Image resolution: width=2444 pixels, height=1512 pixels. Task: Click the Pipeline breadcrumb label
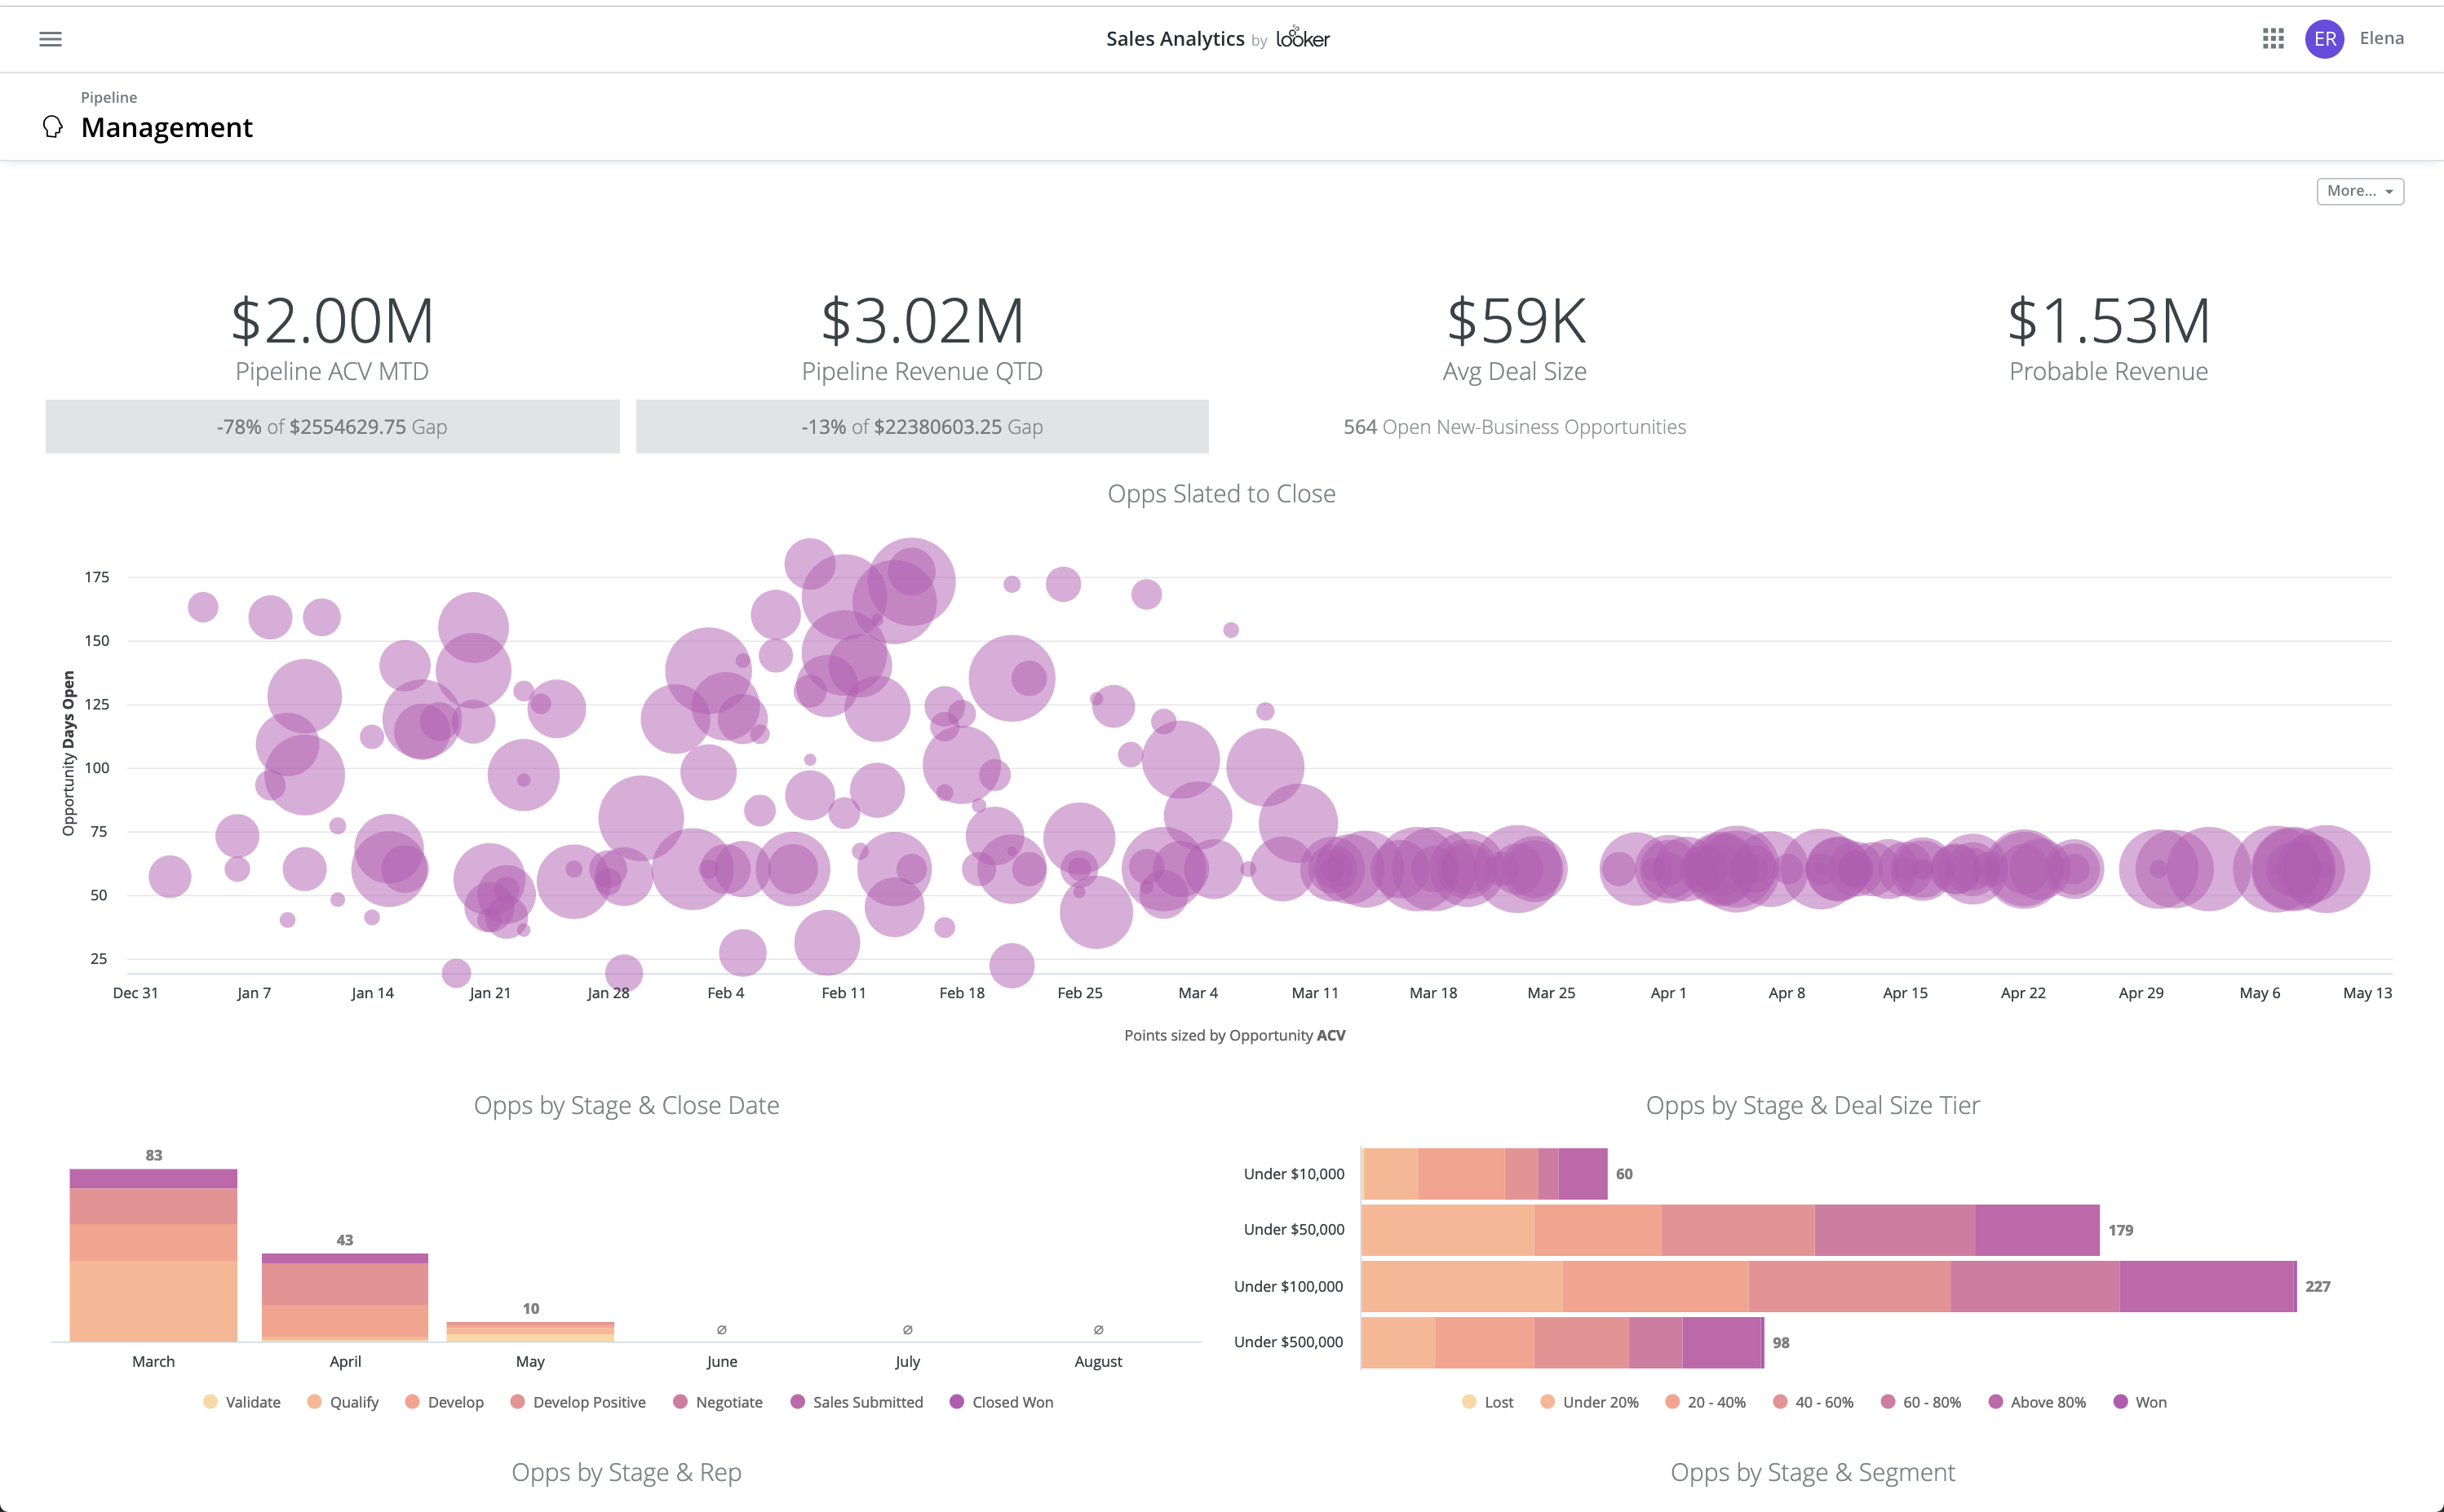pyautogui.click(x=109, y=97)
